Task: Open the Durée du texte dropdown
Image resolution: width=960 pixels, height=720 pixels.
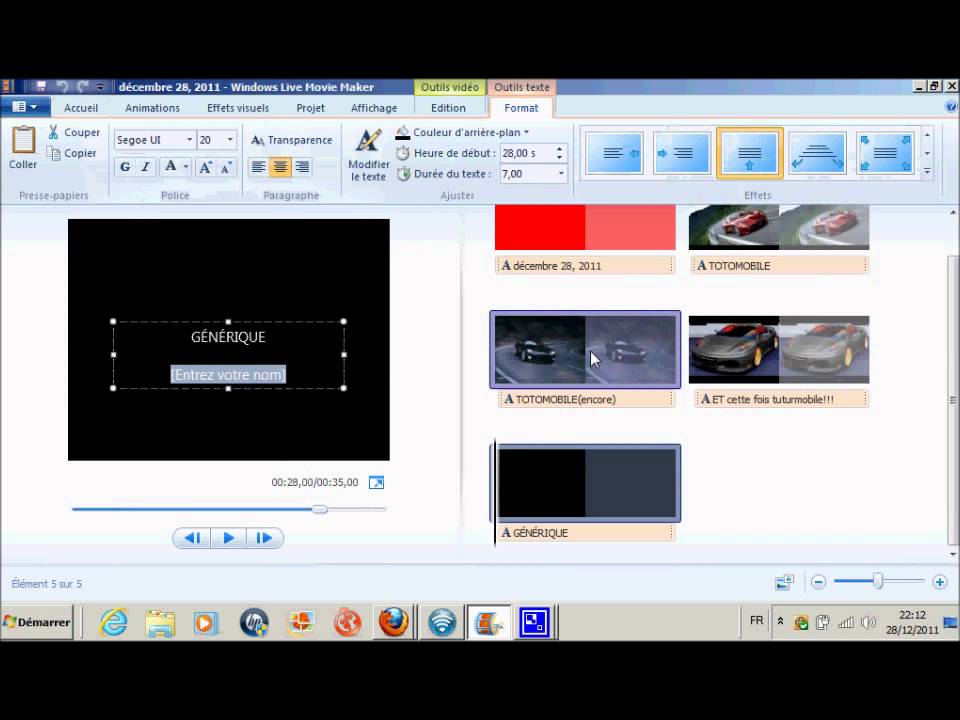Action: 561,174
